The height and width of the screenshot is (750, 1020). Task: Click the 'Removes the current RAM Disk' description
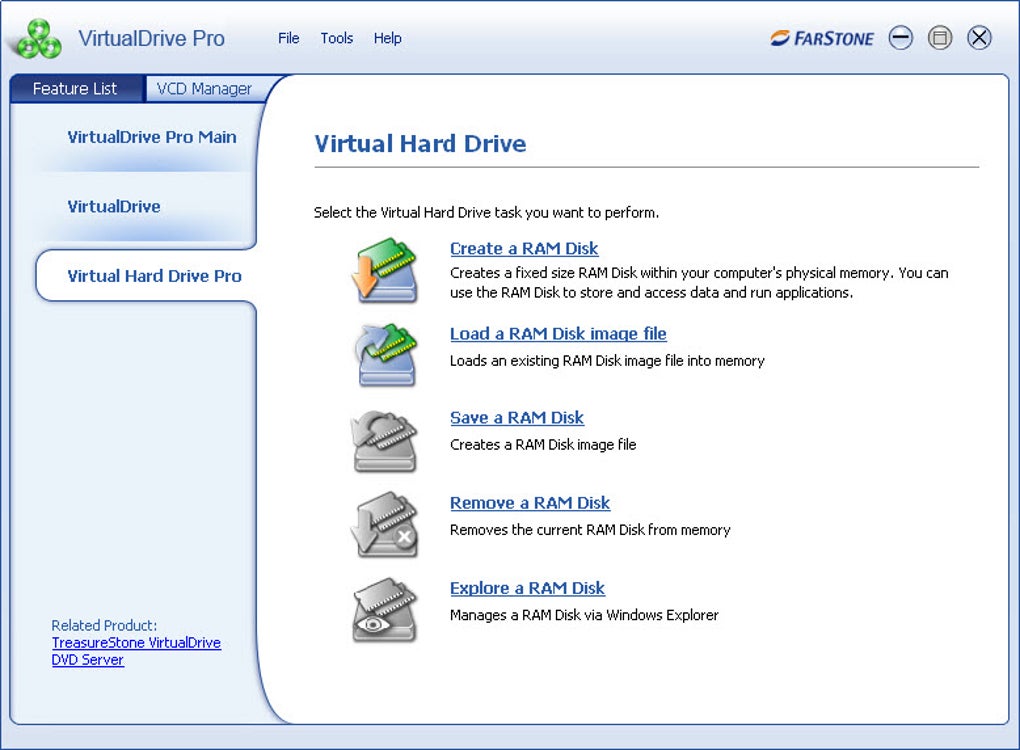590,530
